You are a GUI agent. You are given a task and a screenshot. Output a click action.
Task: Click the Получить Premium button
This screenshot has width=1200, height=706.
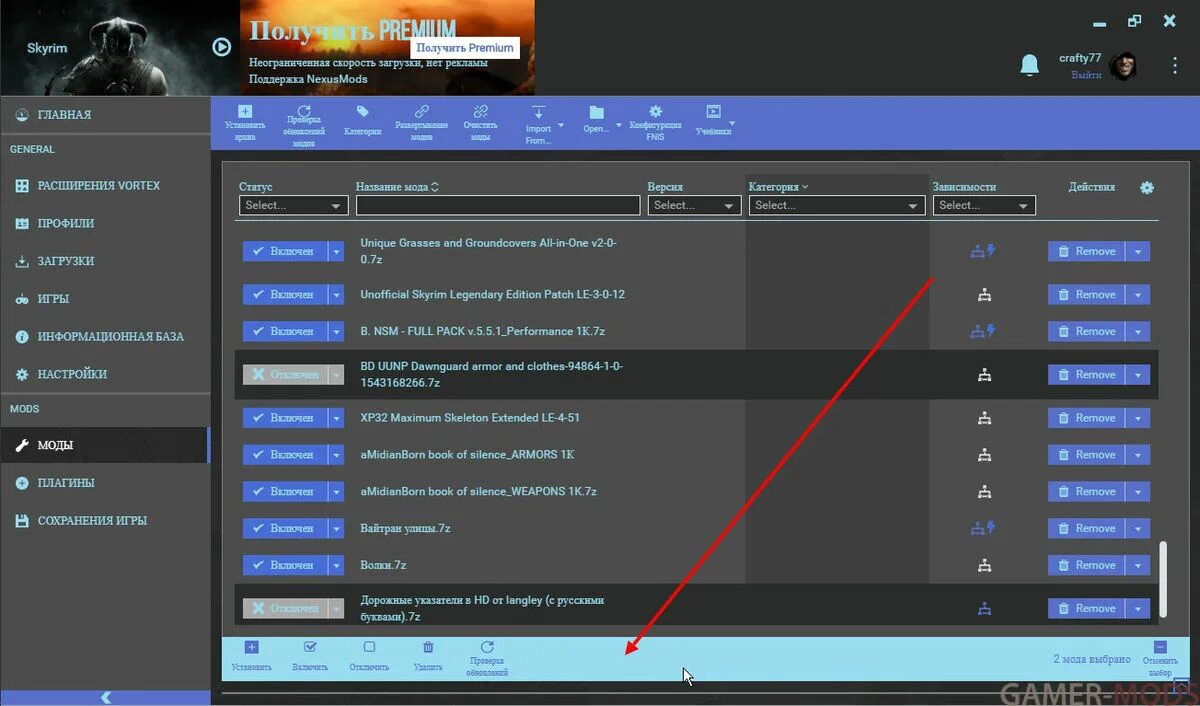point(465,47)
